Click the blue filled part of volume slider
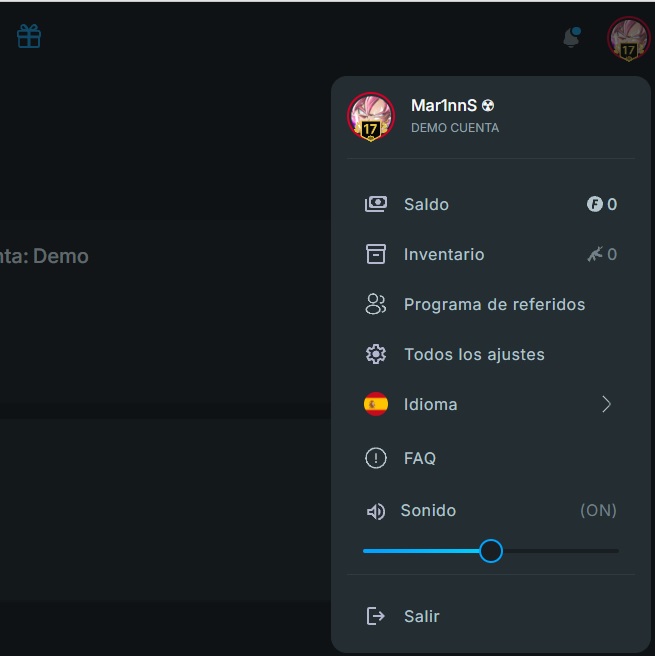 point(421,551)
